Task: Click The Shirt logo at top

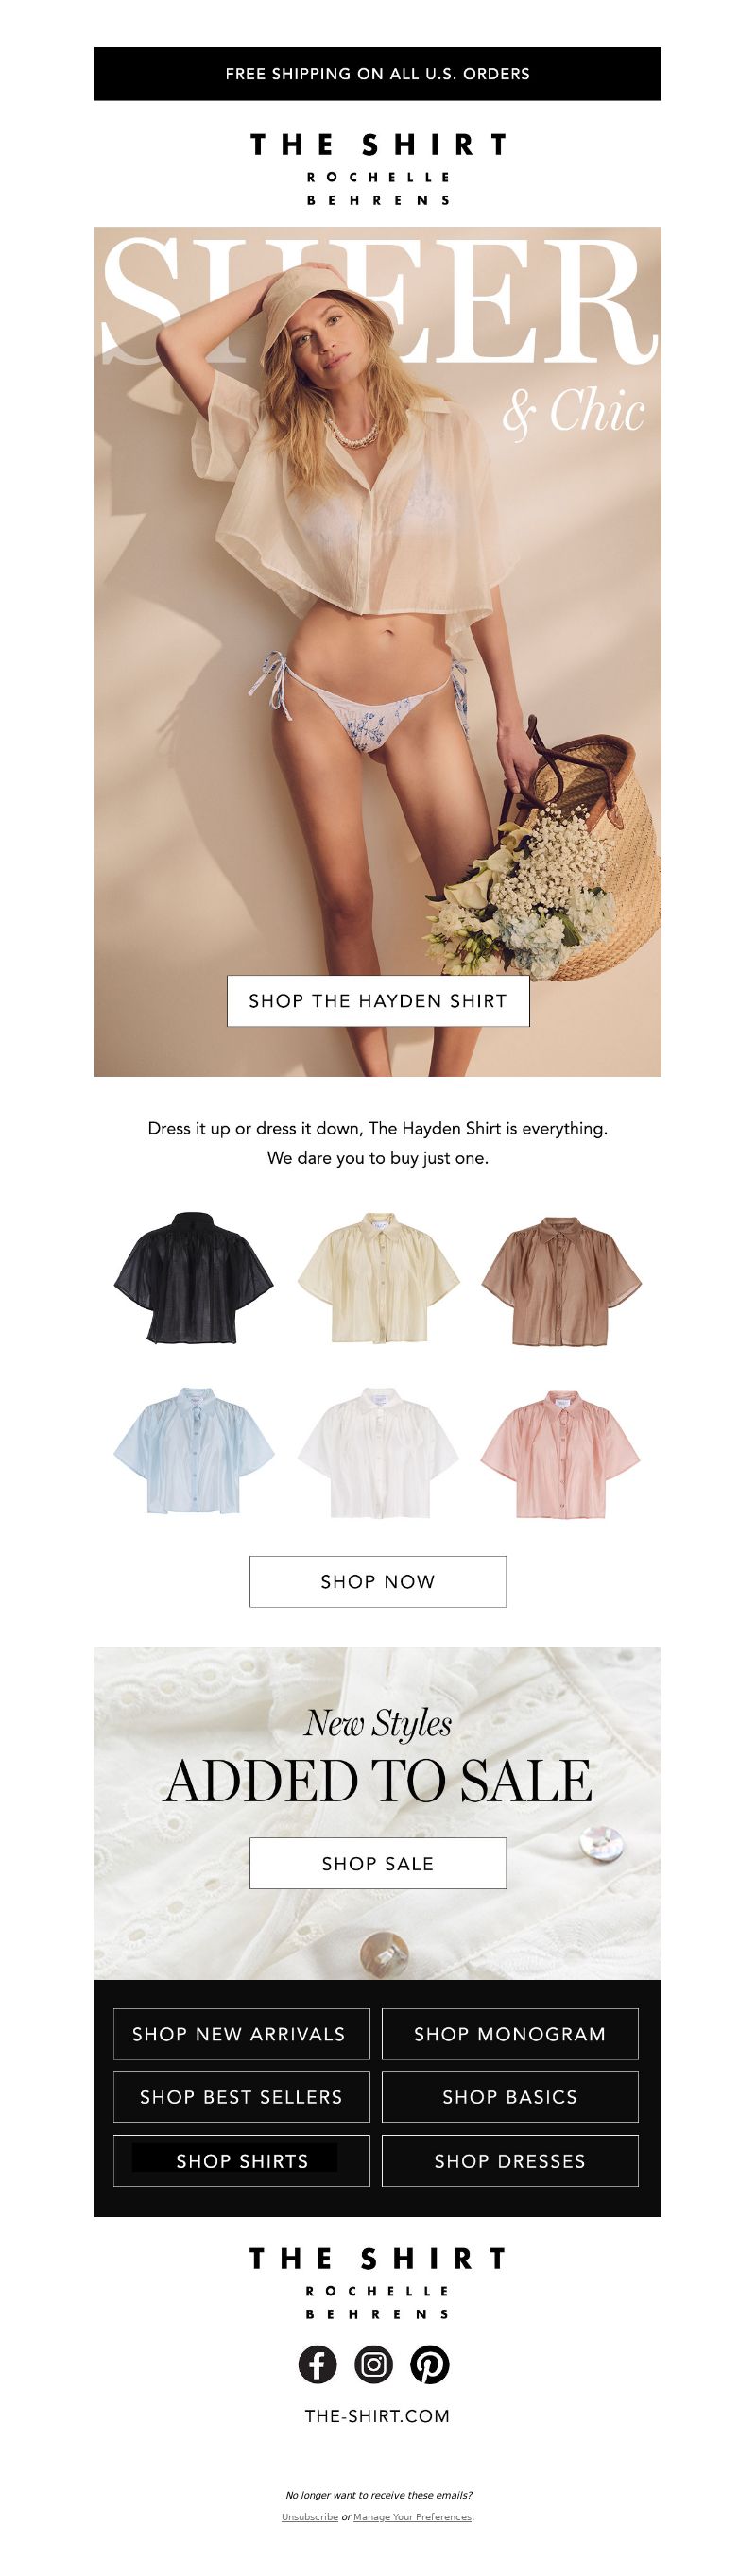Action: (x=378, y=169)
